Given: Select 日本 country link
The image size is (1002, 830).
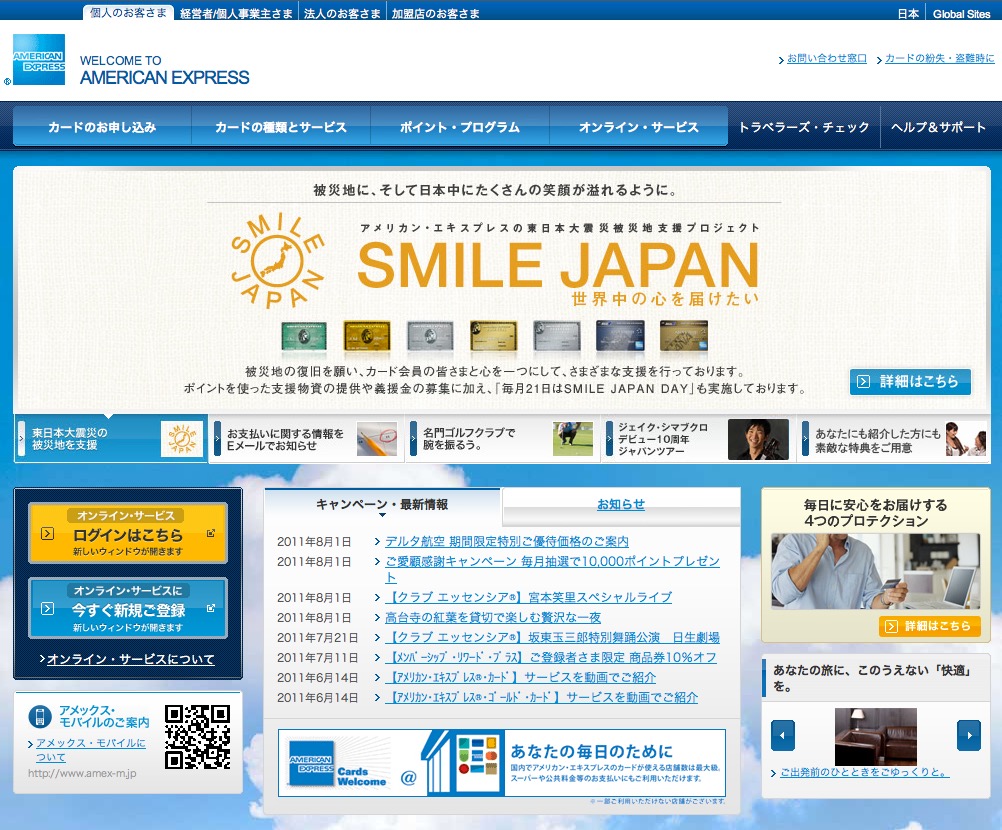Looking at the screenshot, I should pyautogui.click(x=908, y=13).
